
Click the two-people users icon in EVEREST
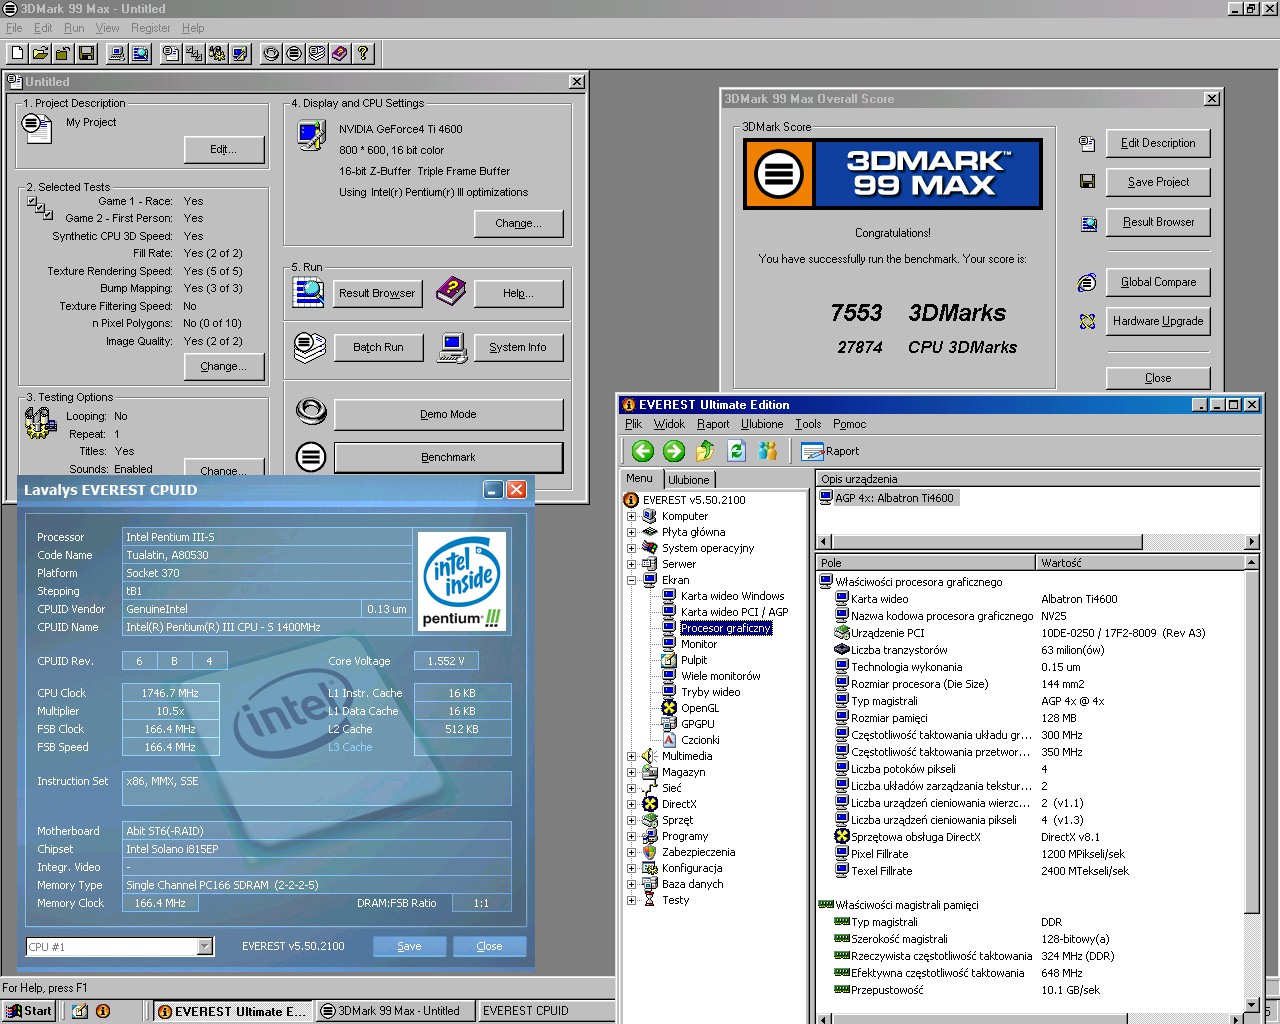click(x=768, y=451)
